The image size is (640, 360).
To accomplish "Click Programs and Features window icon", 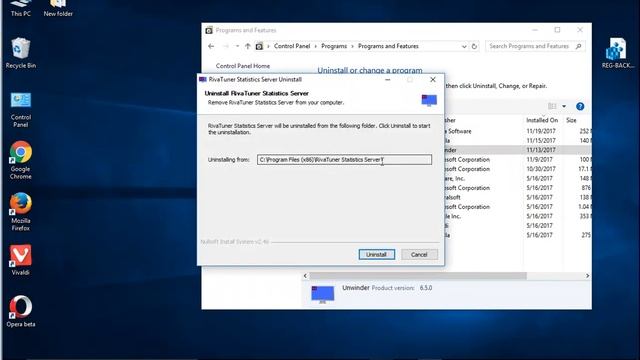I will coord(209,30).
